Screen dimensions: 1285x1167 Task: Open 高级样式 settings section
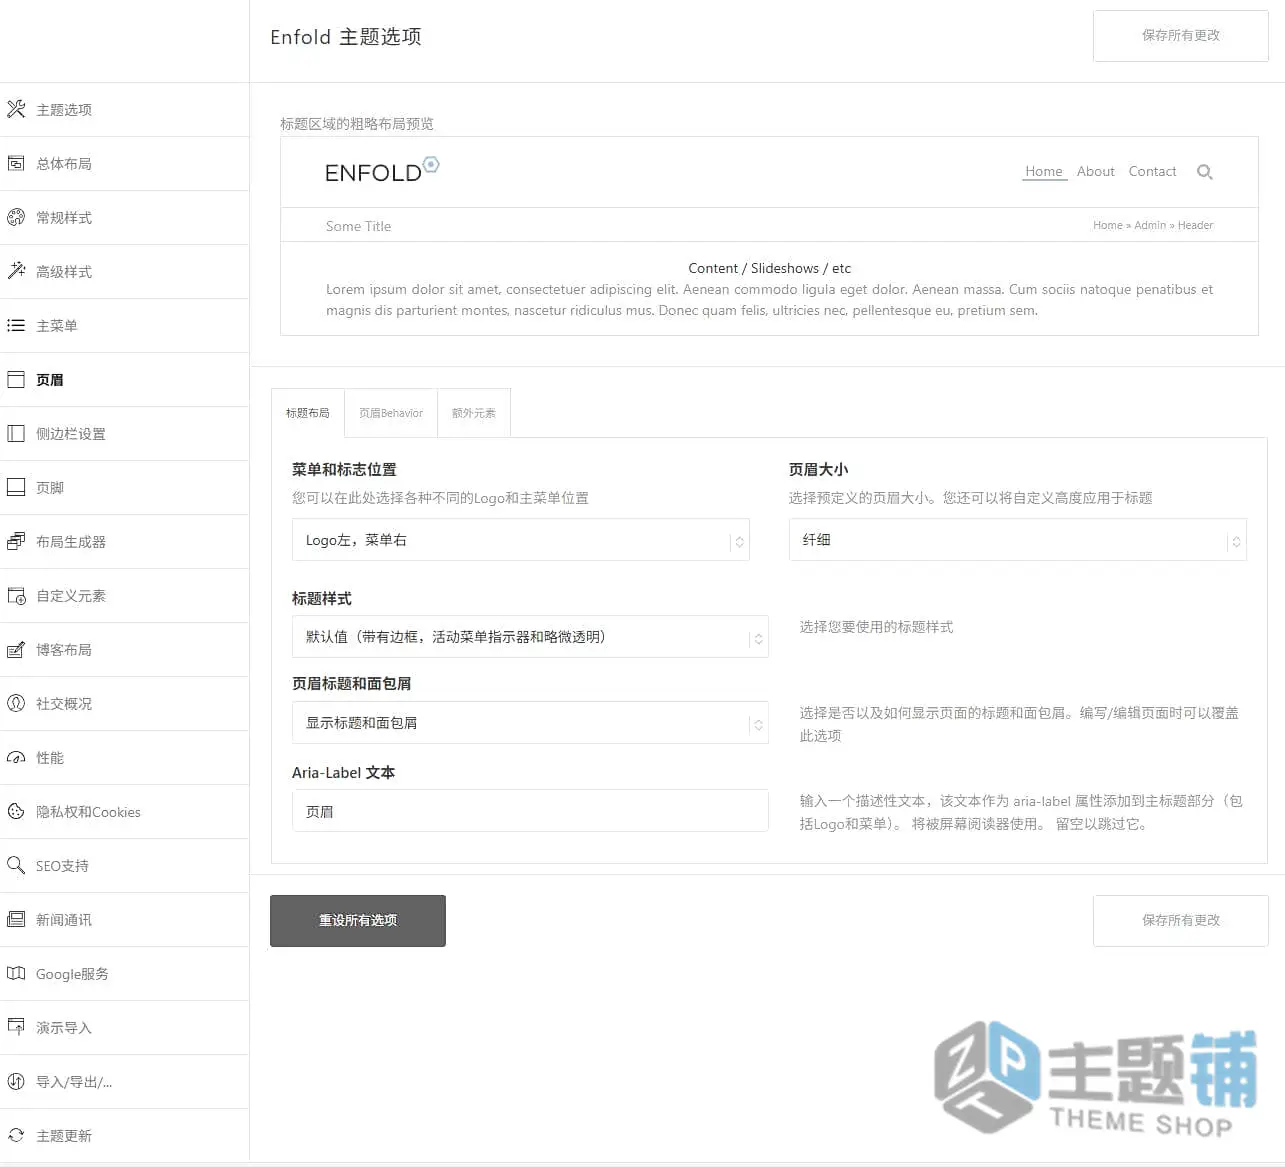tap(124, 271)
